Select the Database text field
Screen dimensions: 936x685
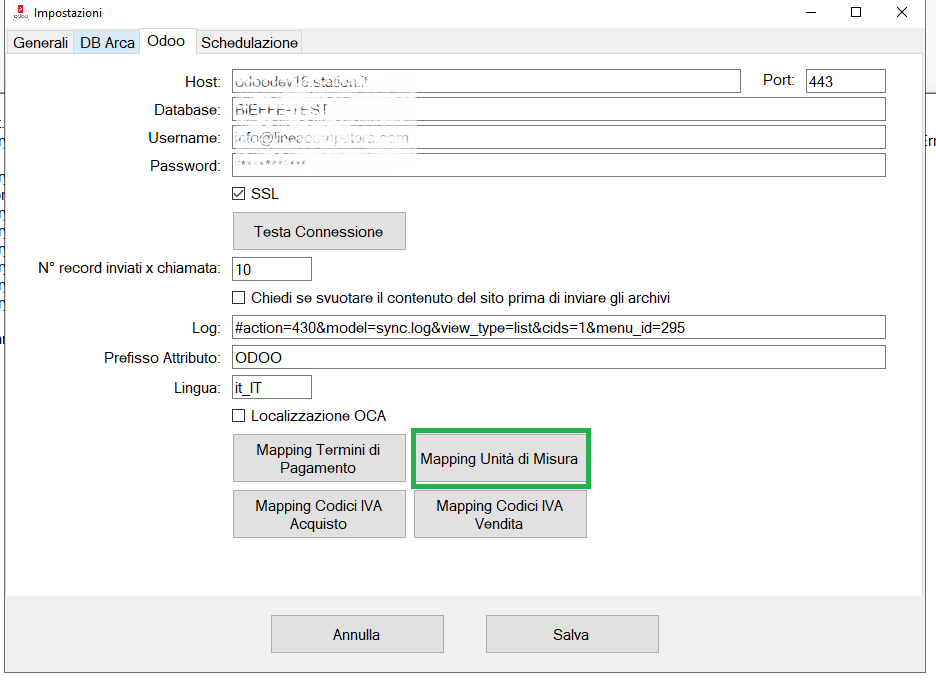[558, 109]
